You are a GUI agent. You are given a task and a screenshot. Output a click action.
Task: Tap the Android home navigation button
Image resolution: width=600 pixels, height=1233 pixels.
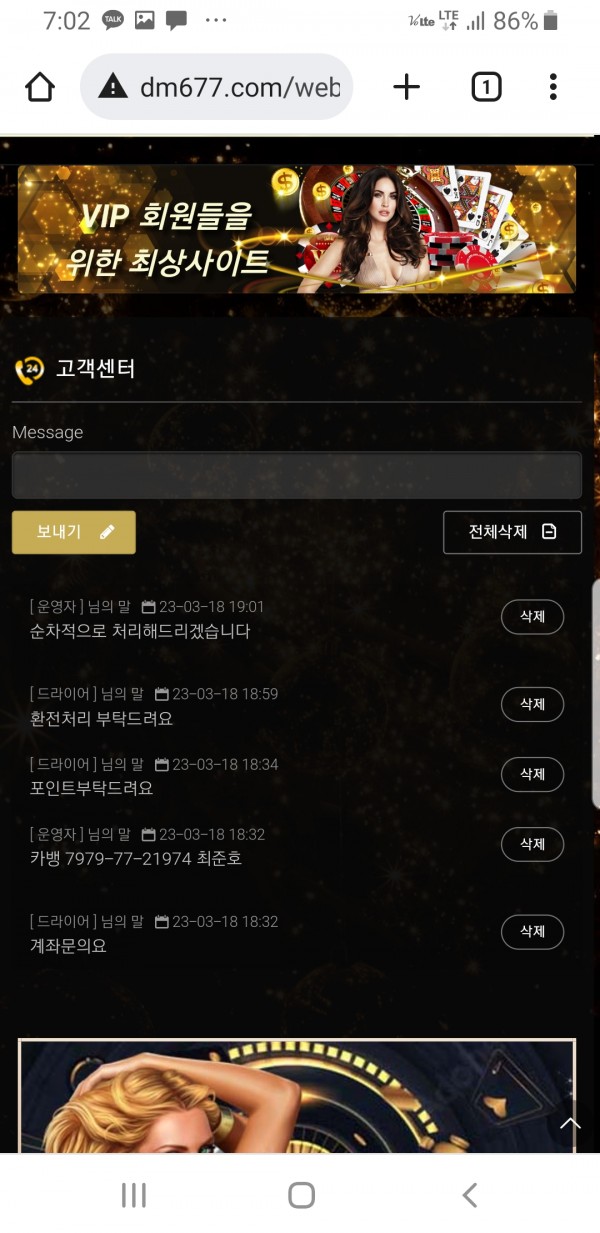point(301,1195)
